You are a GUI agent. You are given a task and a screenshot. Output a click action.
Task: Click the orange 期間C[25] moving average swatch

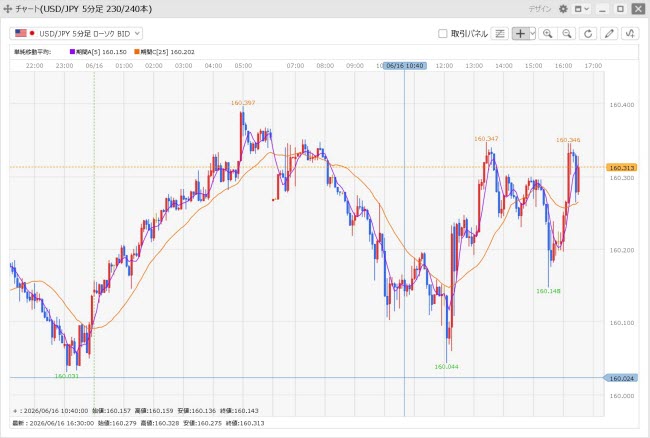(137, 52)
